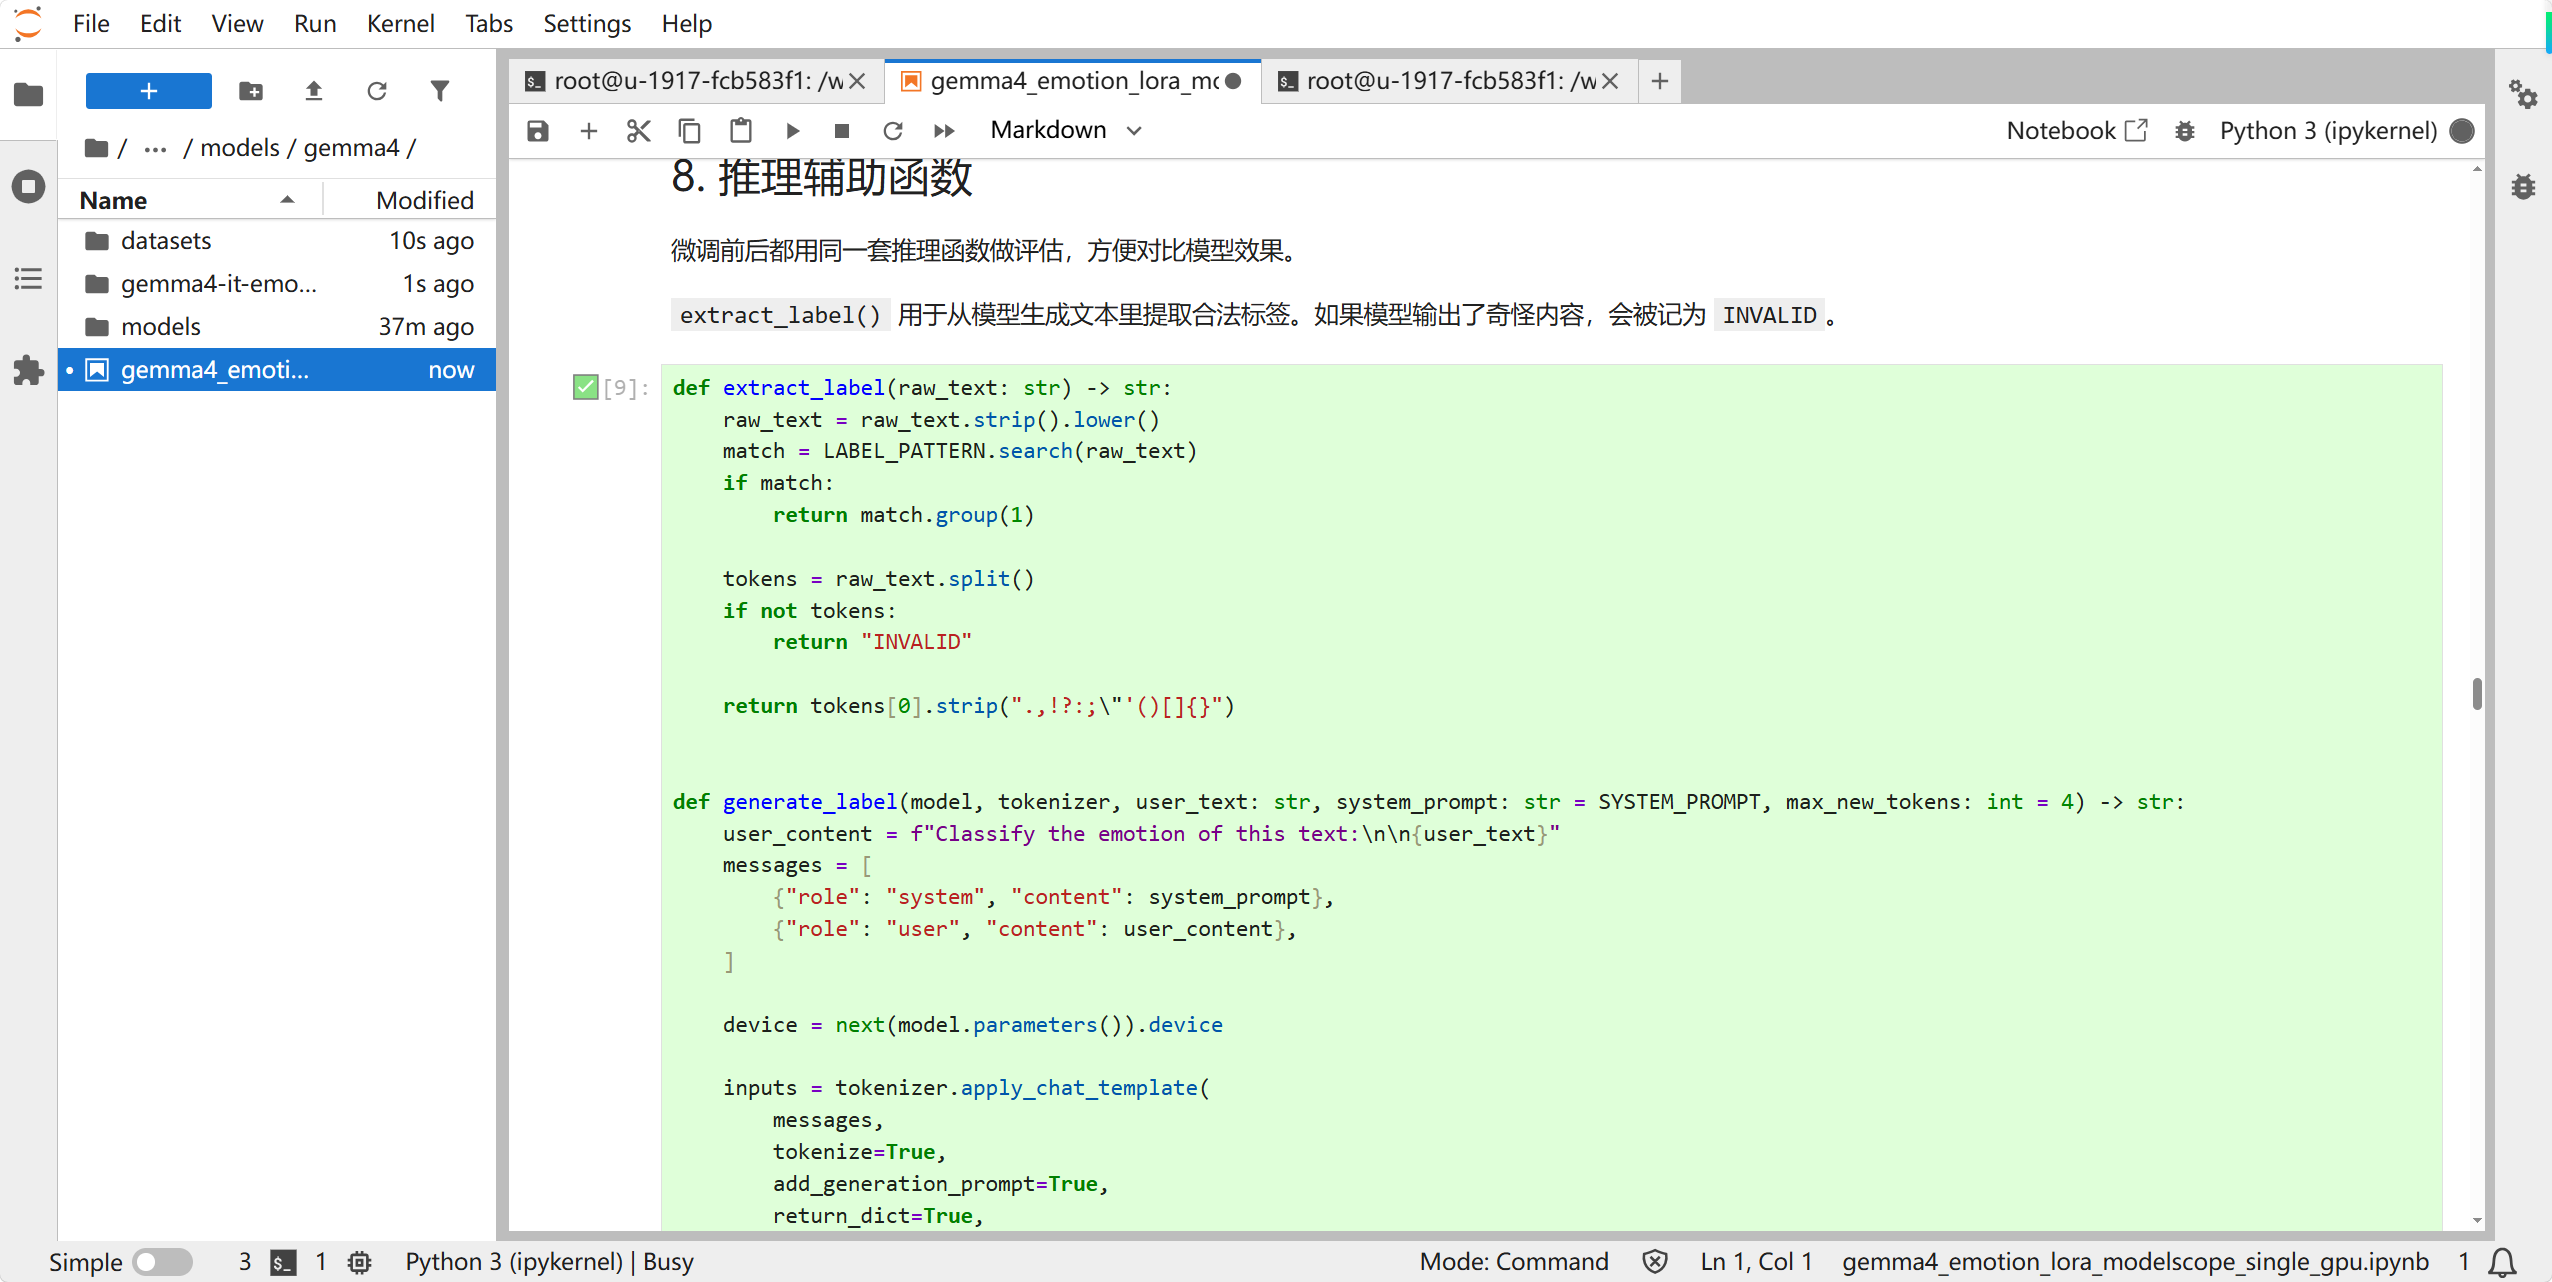Viewport: 2552px width, 1282px height.
Task: Open the datasets folder
Action: click(x=277, y=241)
